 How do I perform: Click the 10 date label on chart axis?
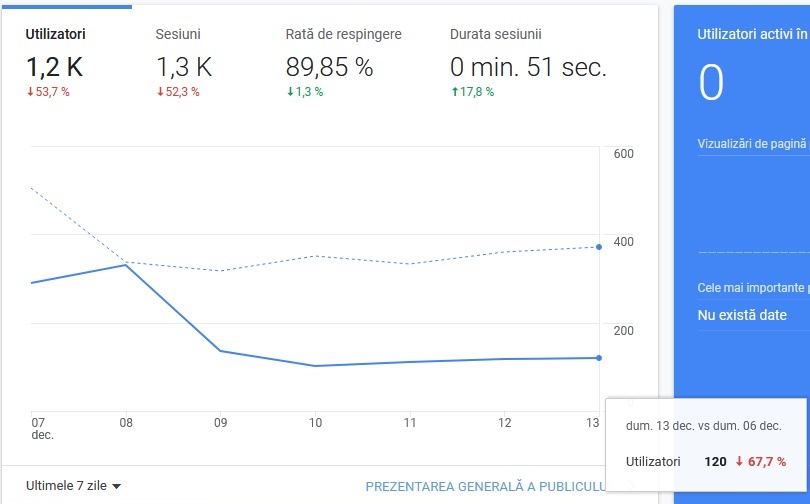click(x=315, y=423)
